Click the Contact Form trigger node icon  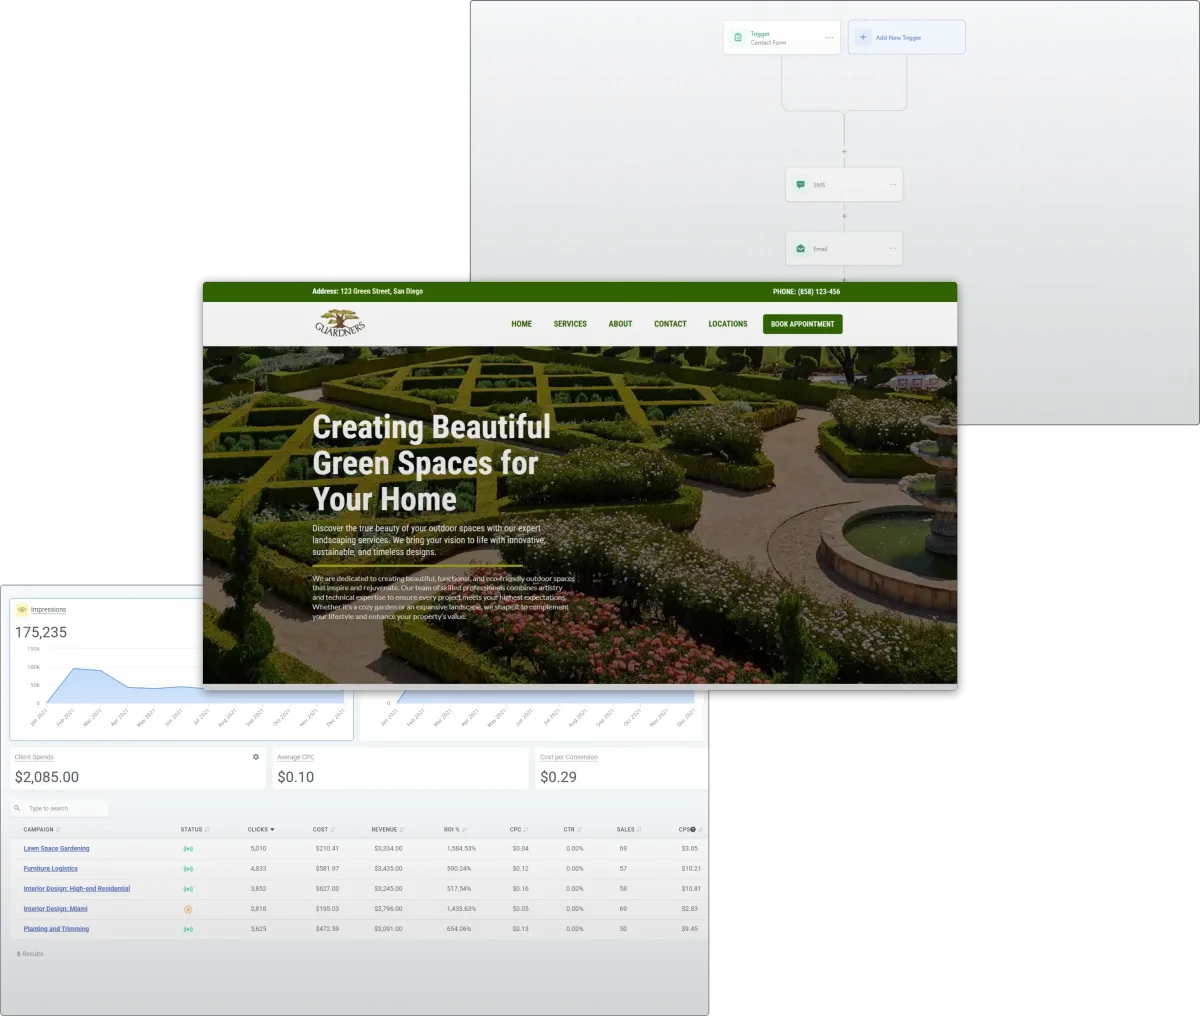[738, 37]
